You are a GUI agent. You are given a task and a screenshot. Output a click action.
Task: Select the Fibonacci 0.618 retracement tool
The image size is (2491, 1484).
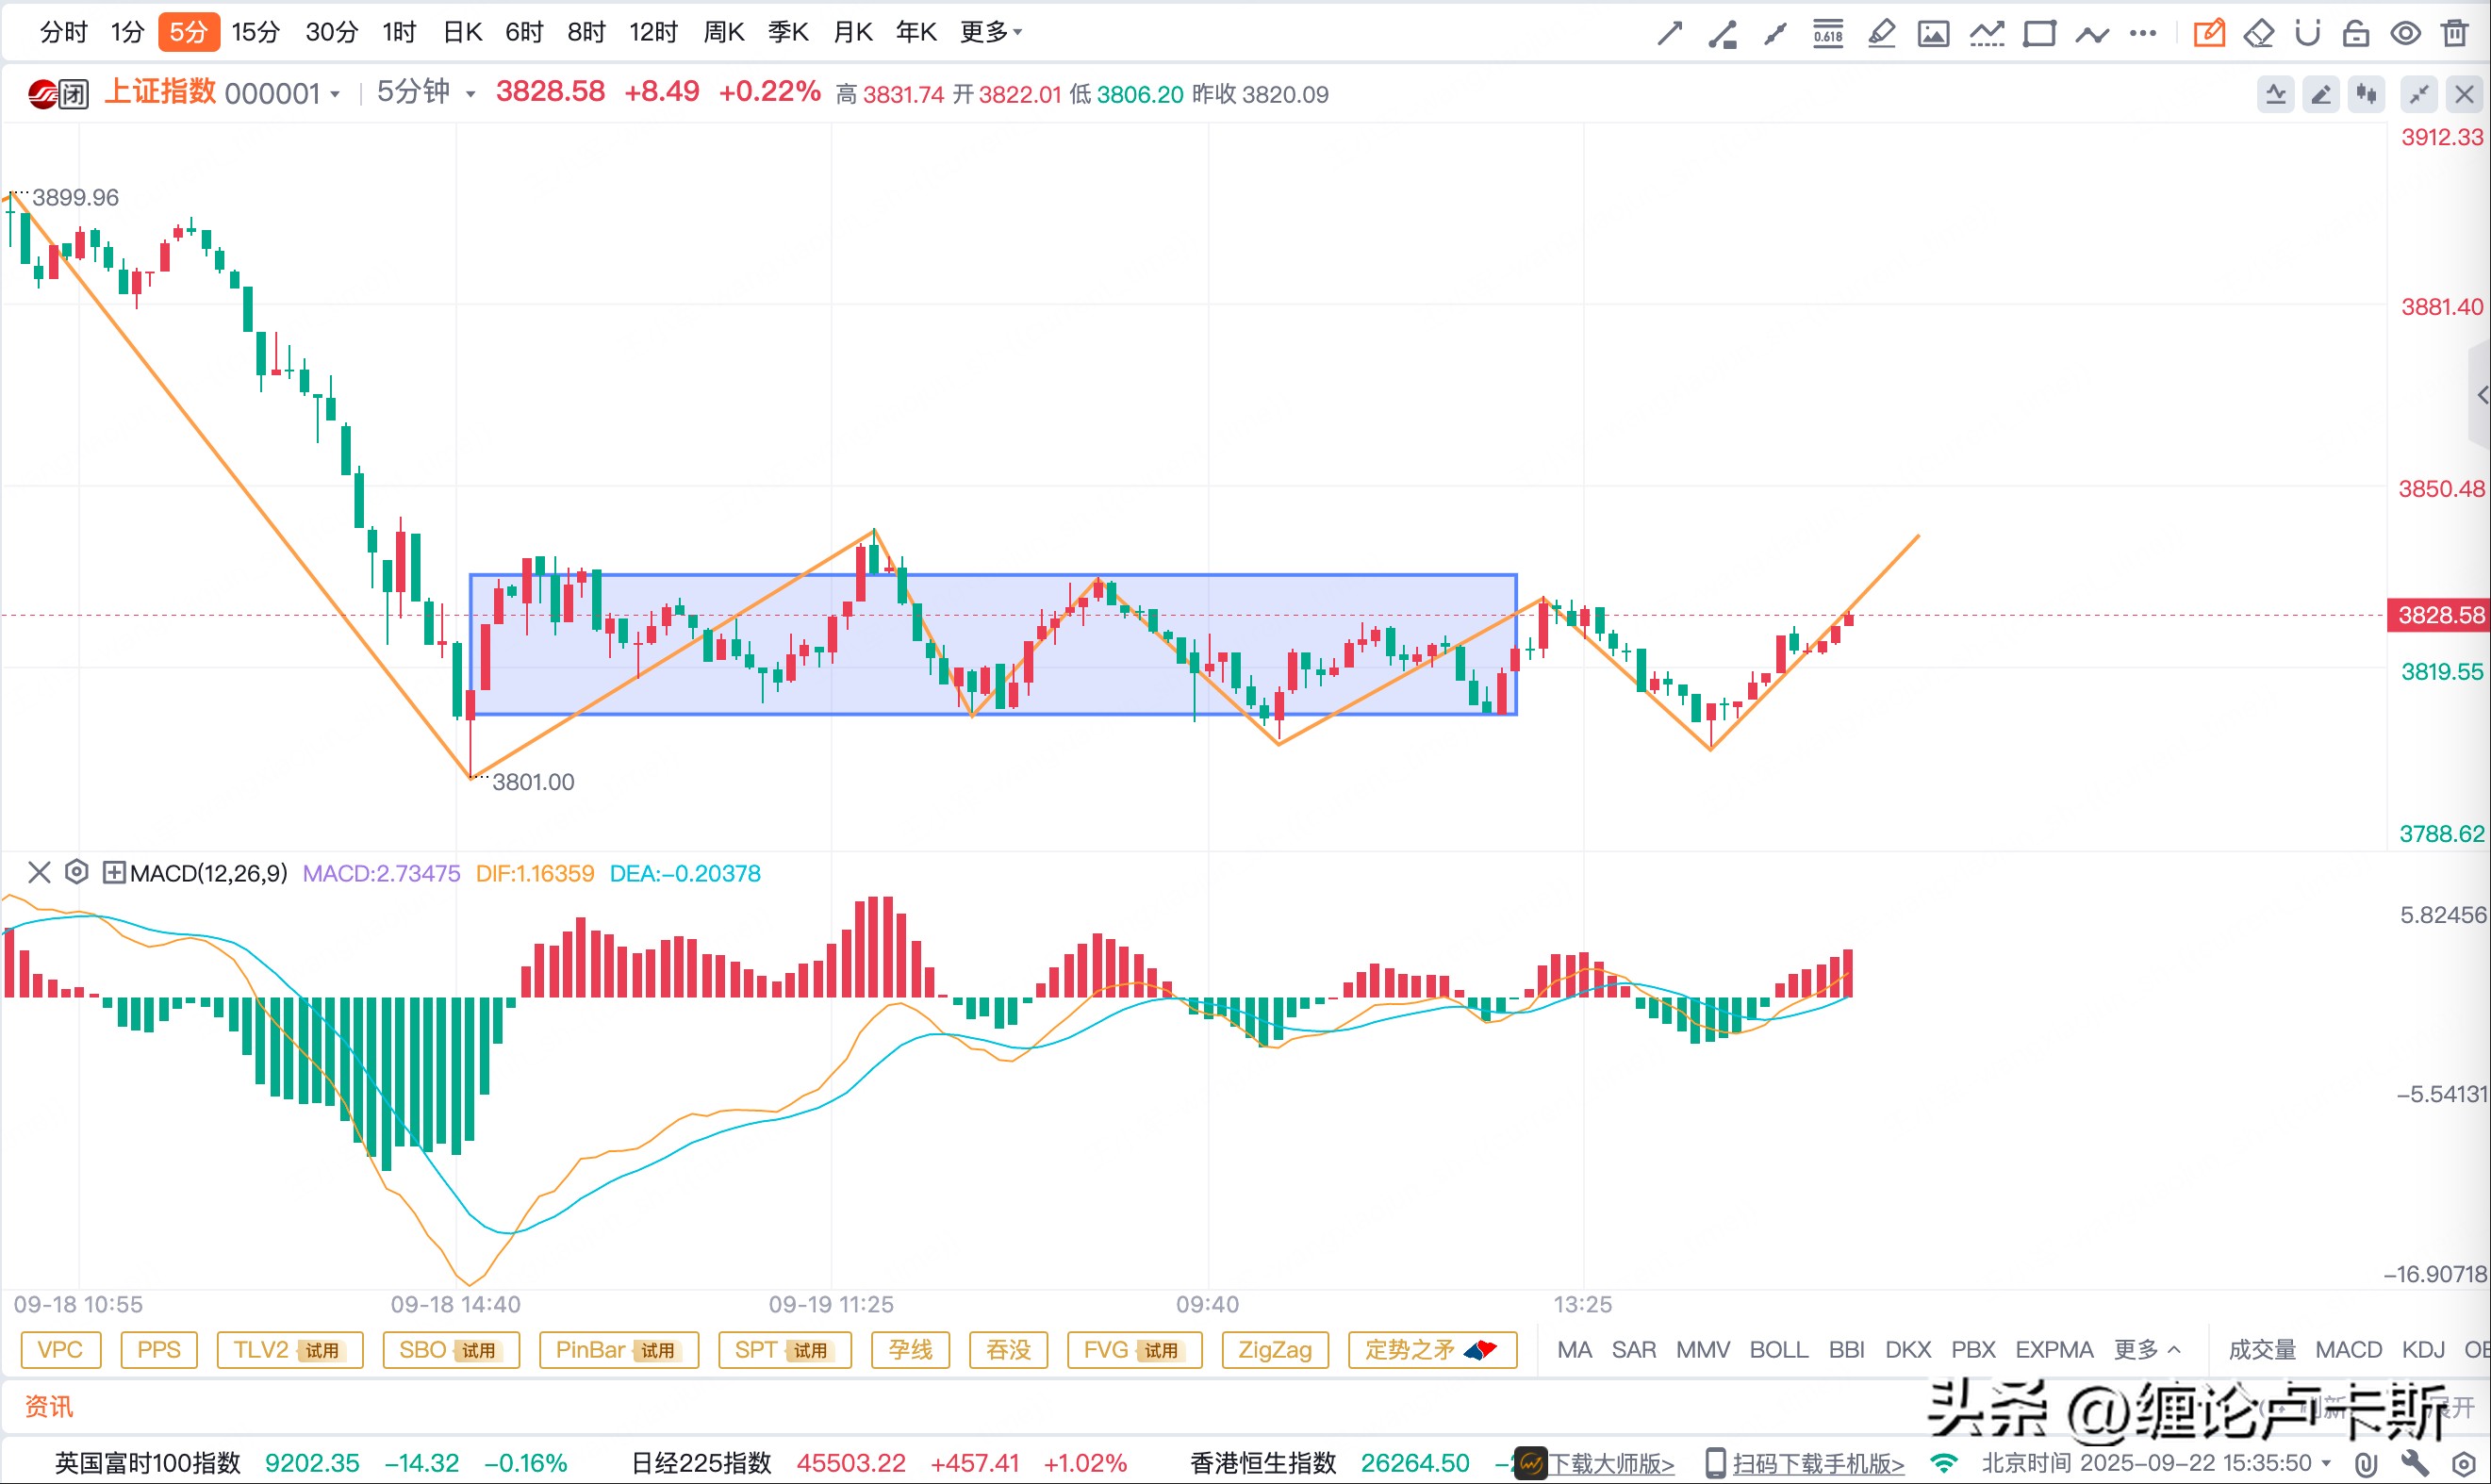(x=1828, y=34)
